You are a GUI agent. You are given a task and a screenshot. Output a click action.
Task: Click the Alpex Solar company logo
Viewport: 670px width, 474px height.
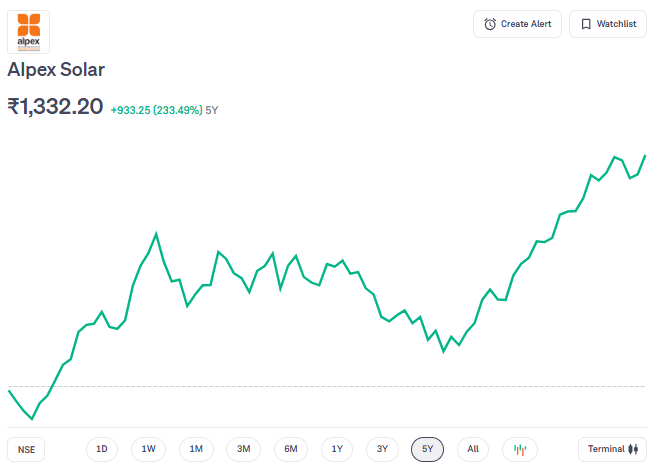29,32
